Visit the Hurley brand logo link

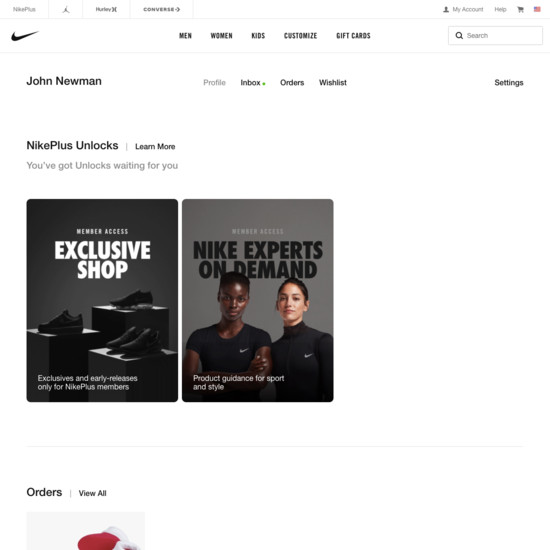[106, 9]
